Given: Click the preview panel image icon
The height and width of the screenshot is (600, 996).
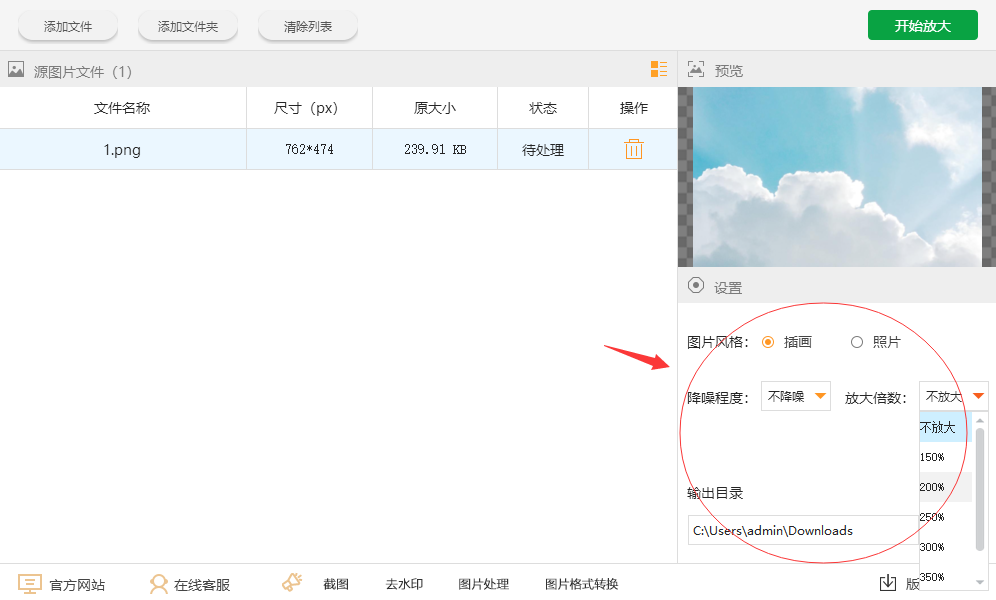Looking at the screenshot, I should (x=696, y=70).
